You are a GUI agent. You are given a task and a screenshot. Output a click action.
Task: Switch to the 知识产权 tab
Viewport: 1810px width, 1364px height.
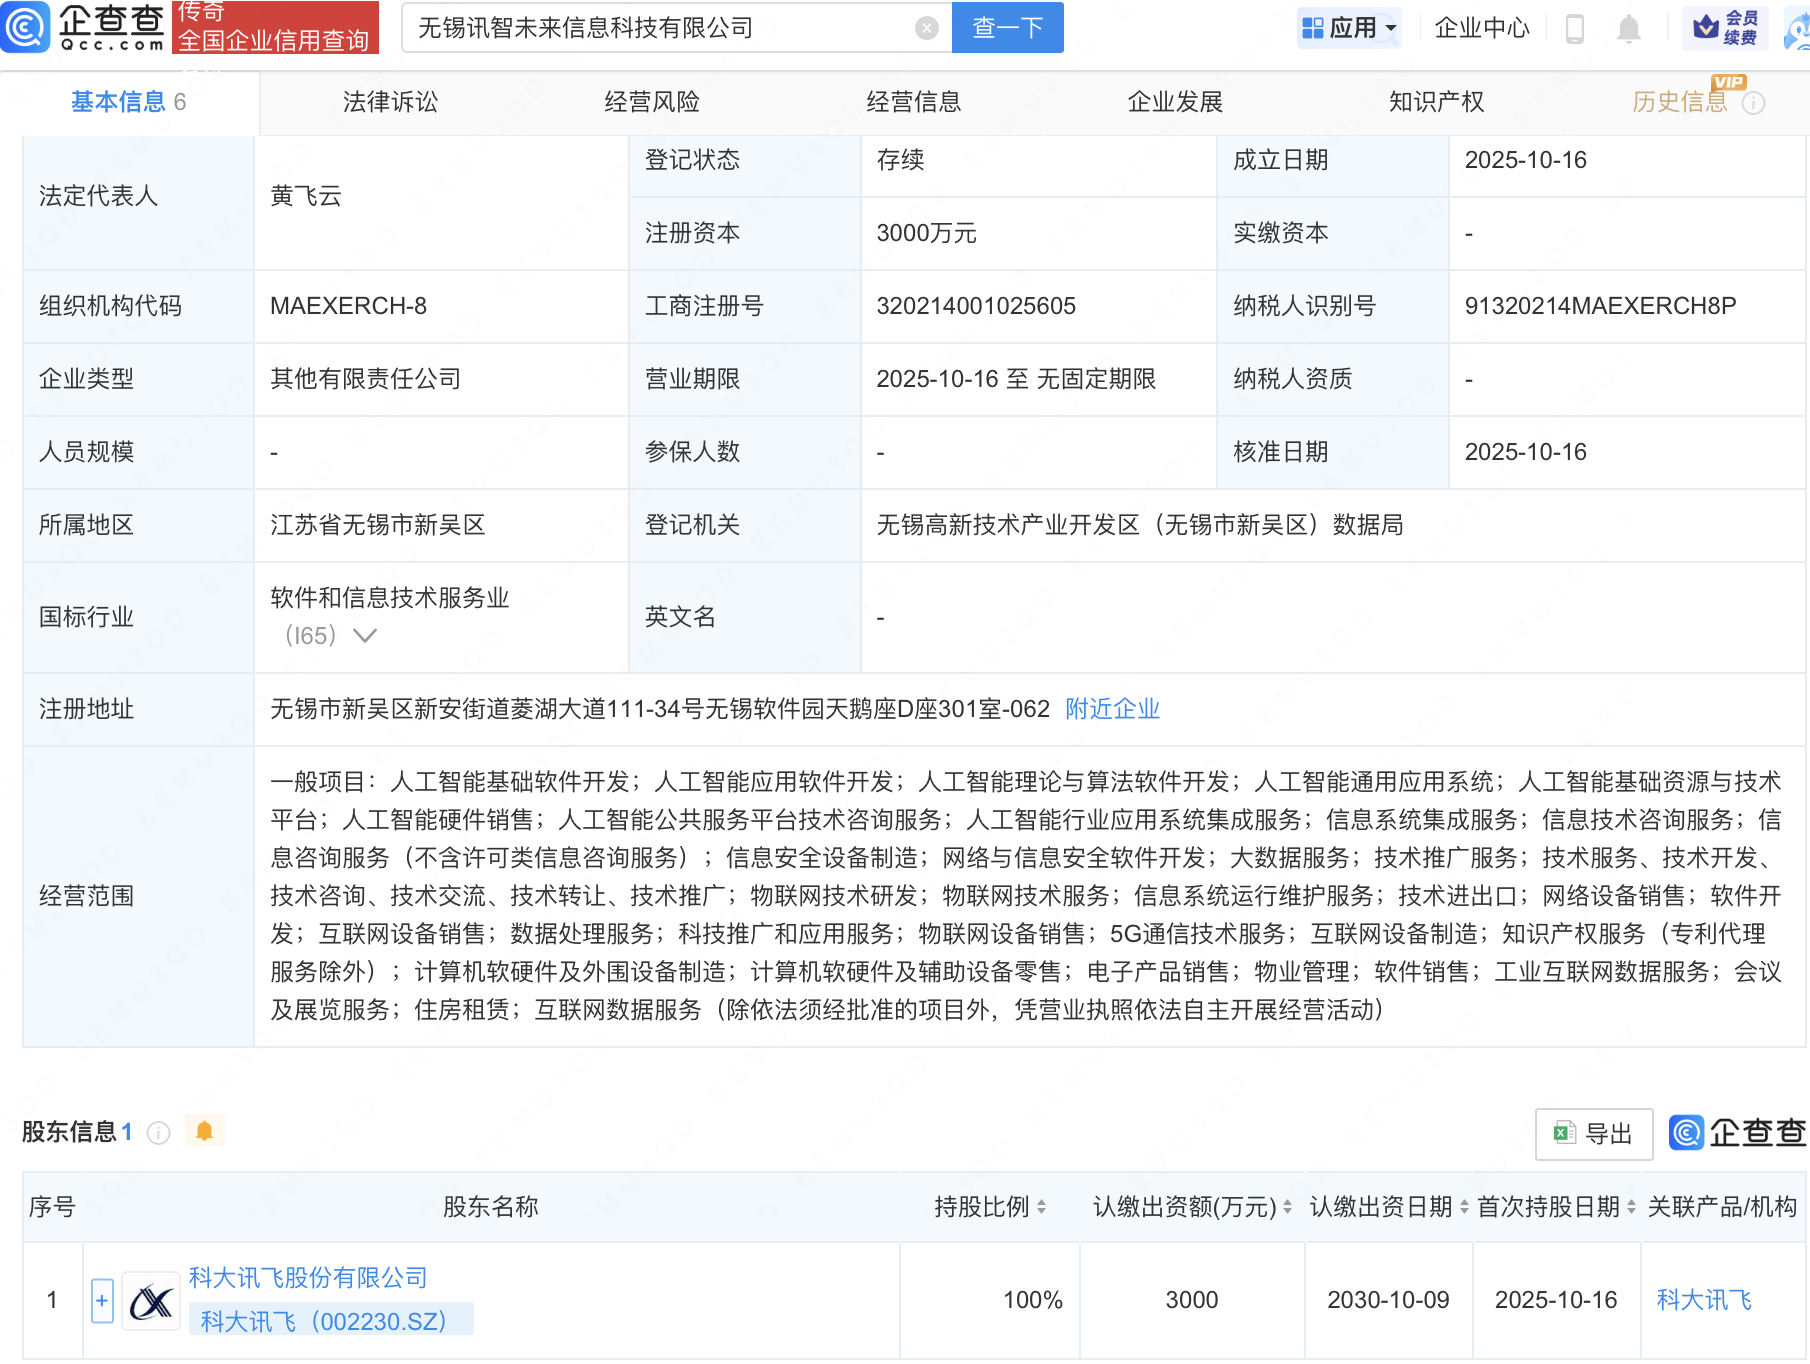click(1436, 102)
